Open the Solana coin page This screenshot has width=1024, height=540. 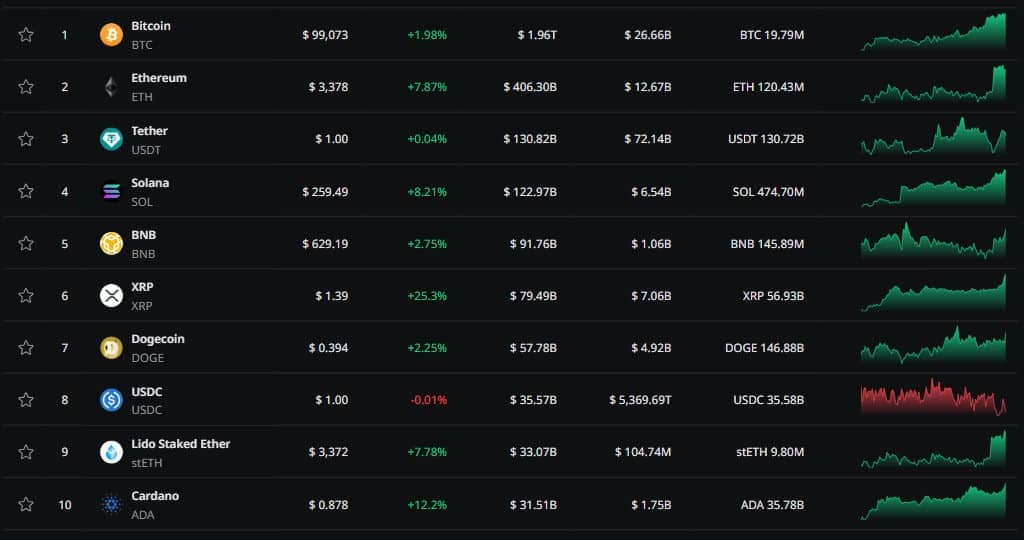(150, 183)
